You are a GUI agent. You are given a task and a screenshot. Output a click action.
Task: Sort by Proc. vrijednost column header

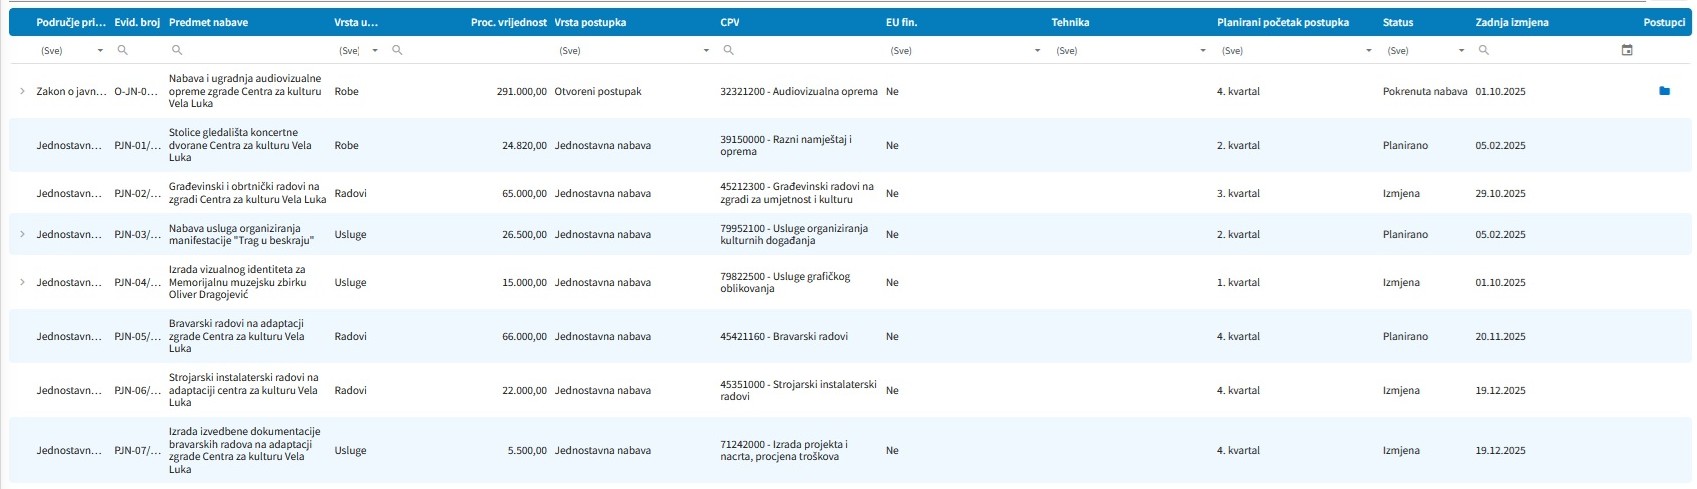click(x=508, y=22)
